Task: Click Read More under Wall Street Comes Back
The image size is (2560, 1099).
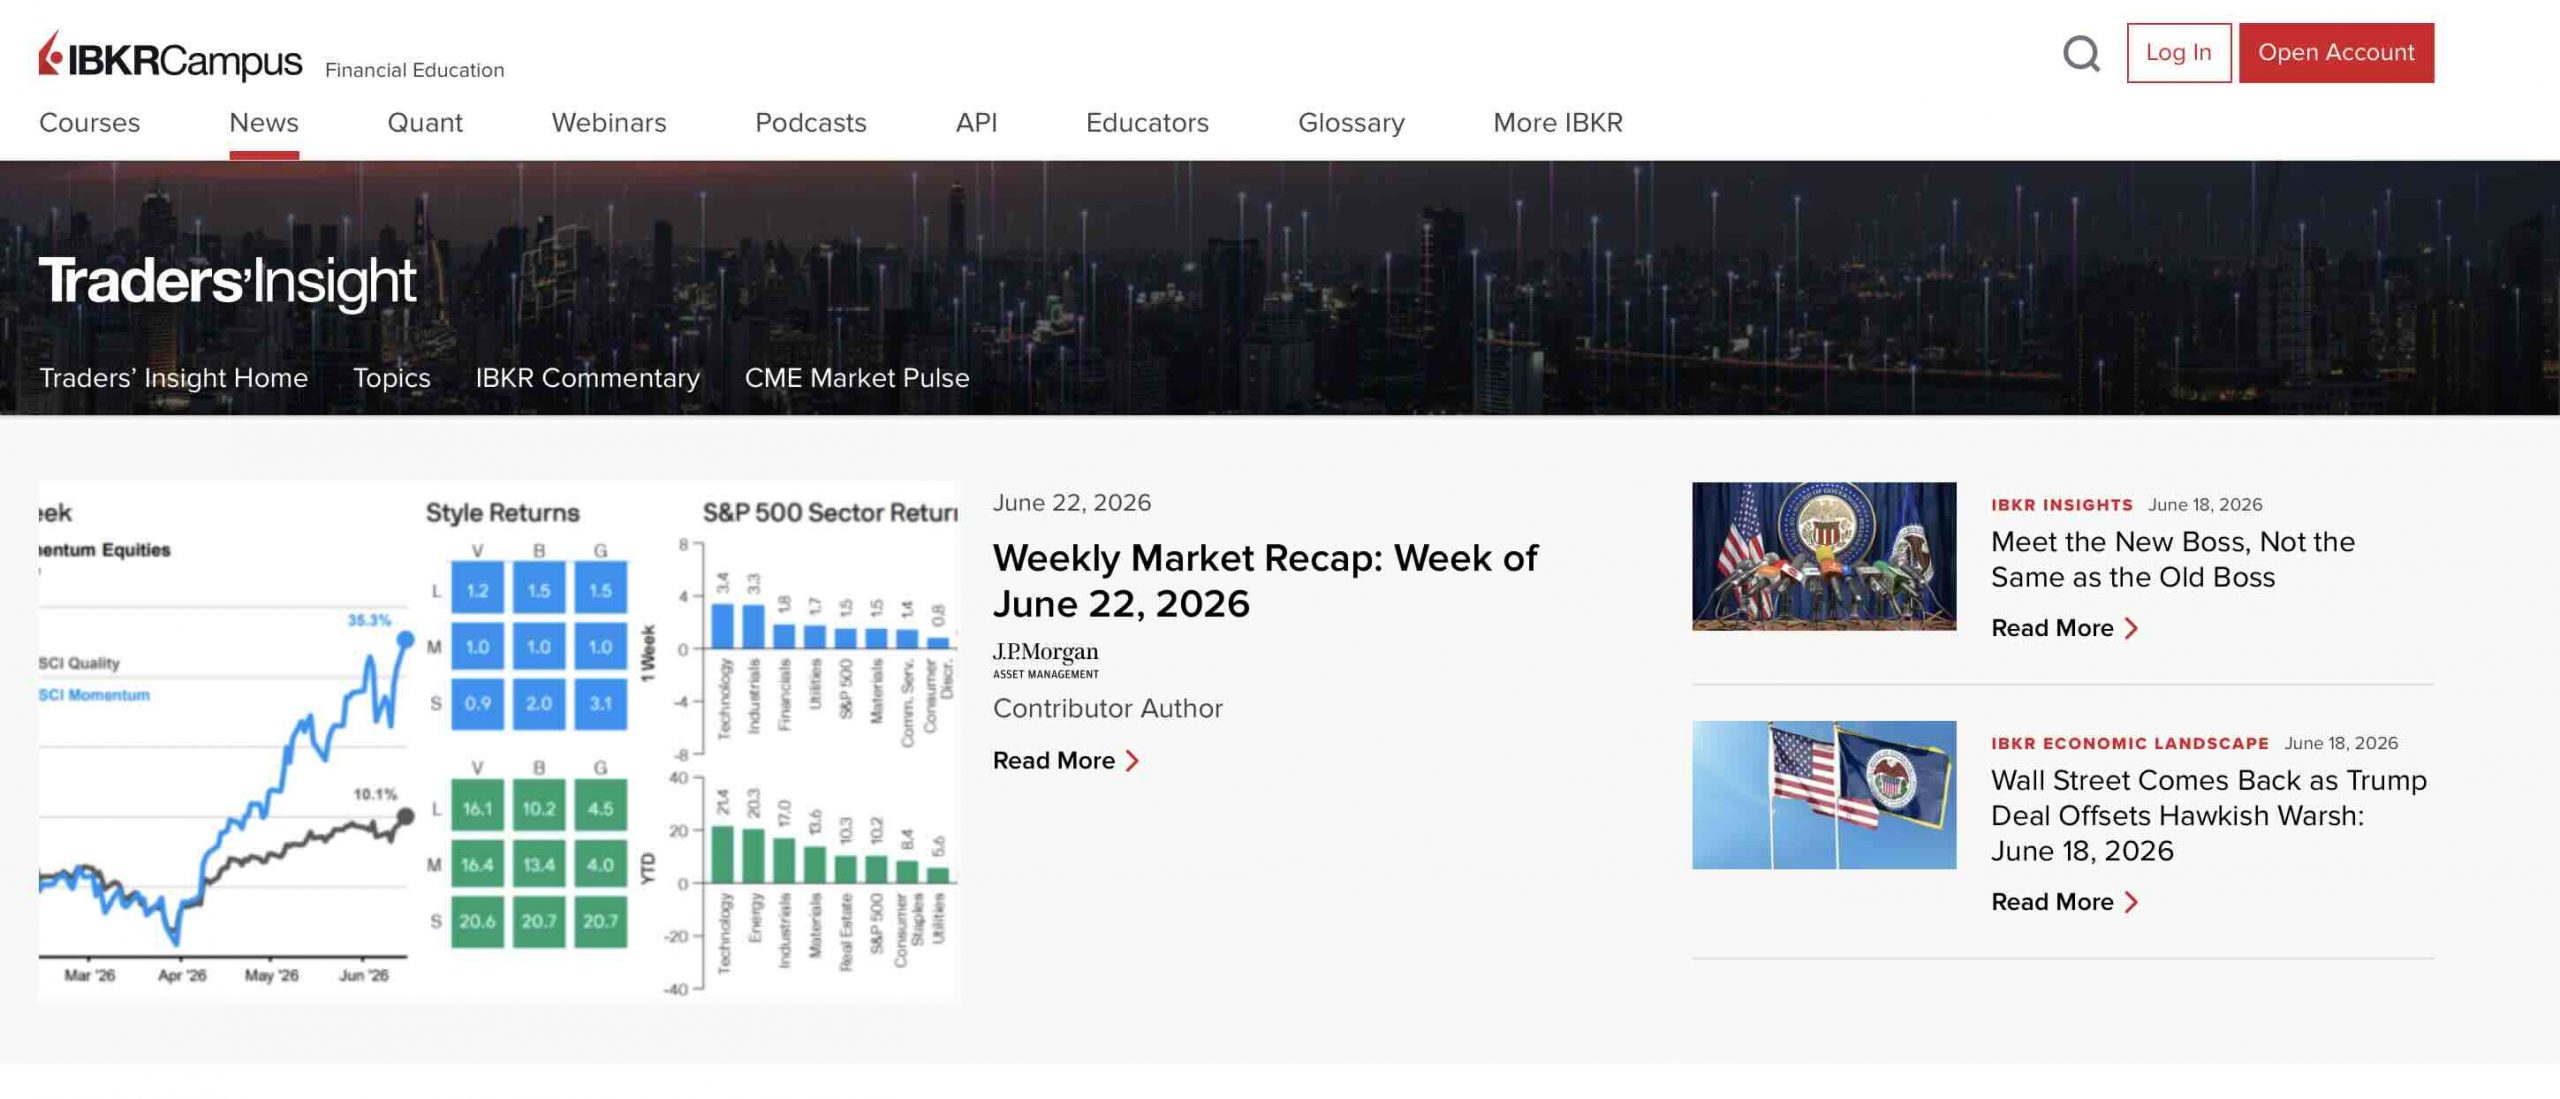Action: click(2052, 902)
